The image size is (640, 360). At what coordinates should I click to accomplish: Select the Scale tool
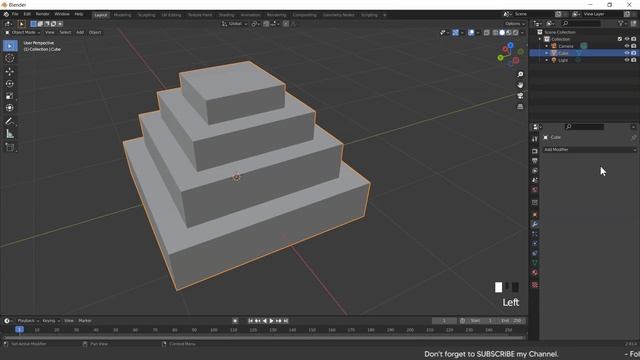pos(10,96)
